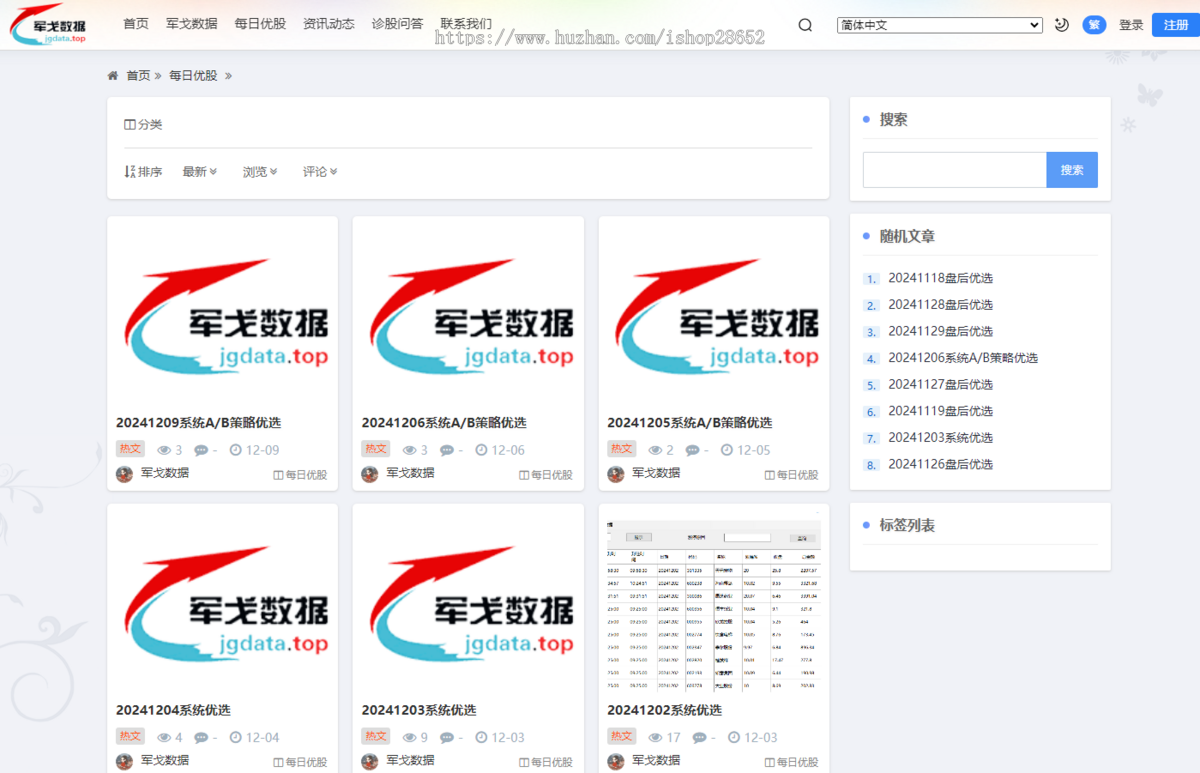The image size is (1200, 773).
Task: Click 每日优股 in the breadcrumb
Action: click(x=193, y=75)
